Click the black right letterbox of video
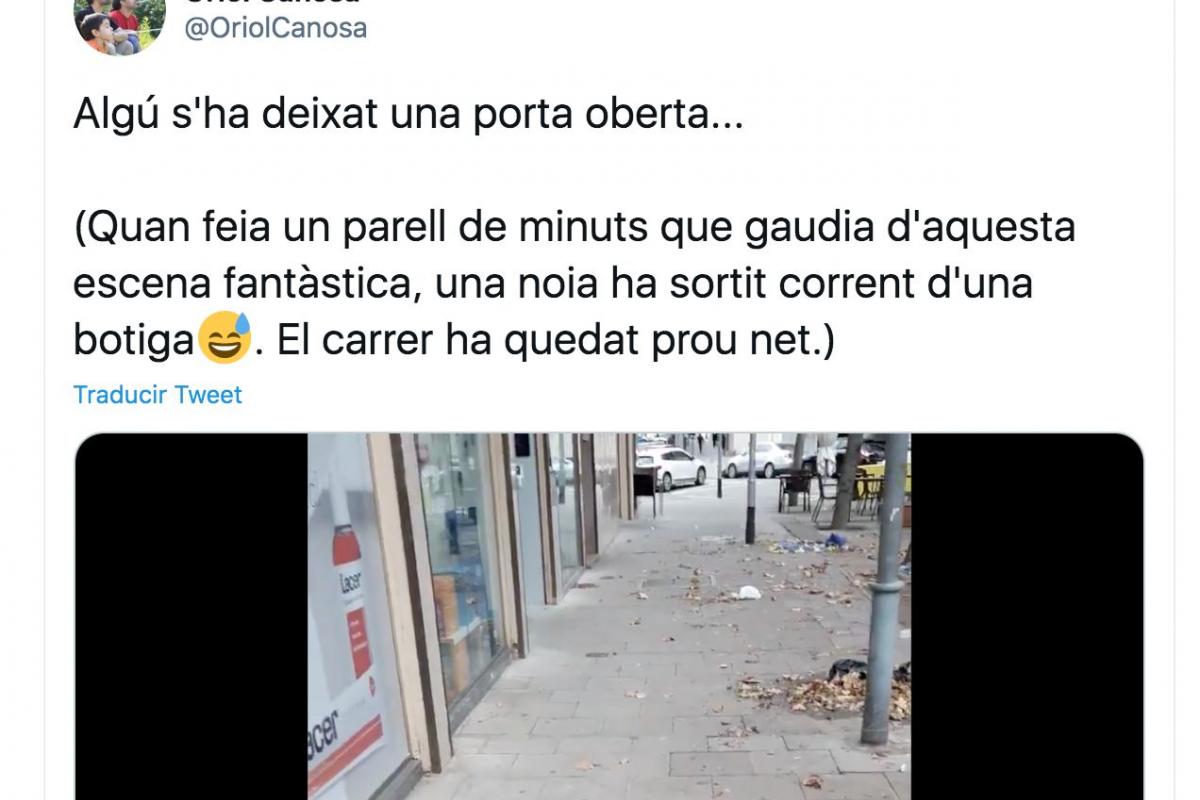 coord(1027,616)
